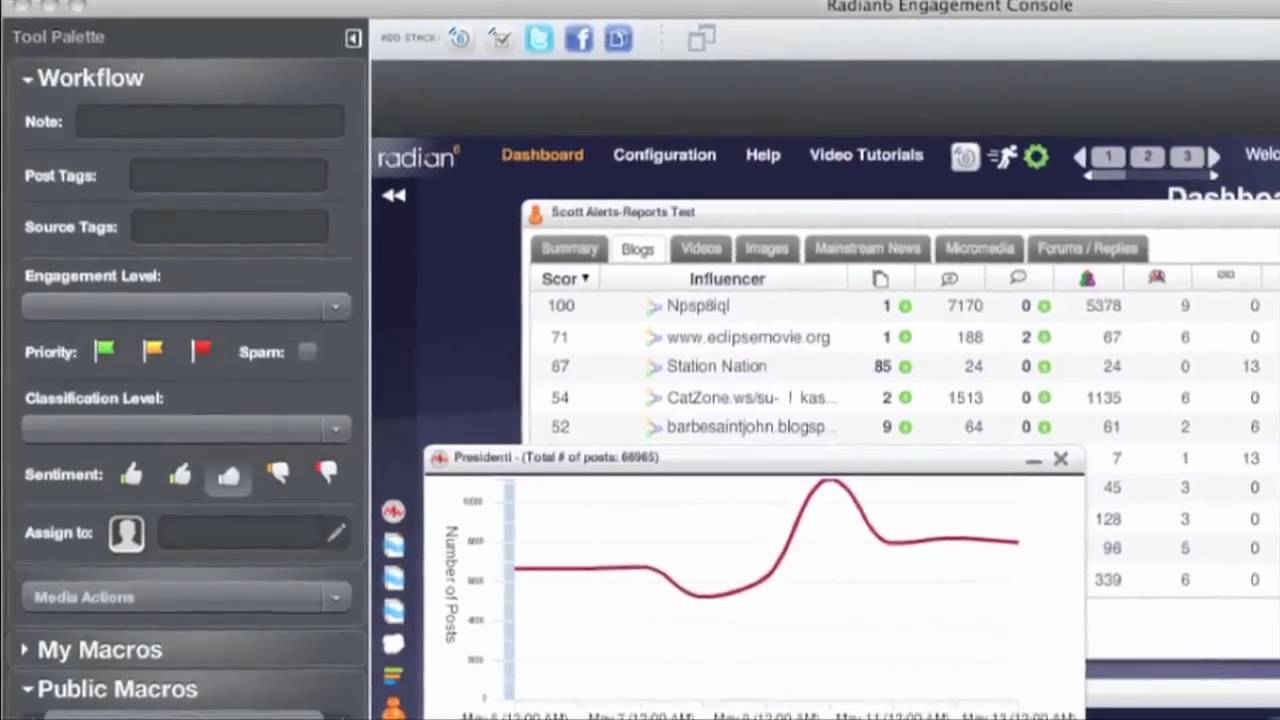Set priority to yellow flag
The height and width of the screenshot is (720, 1280).
coord(153,350)
